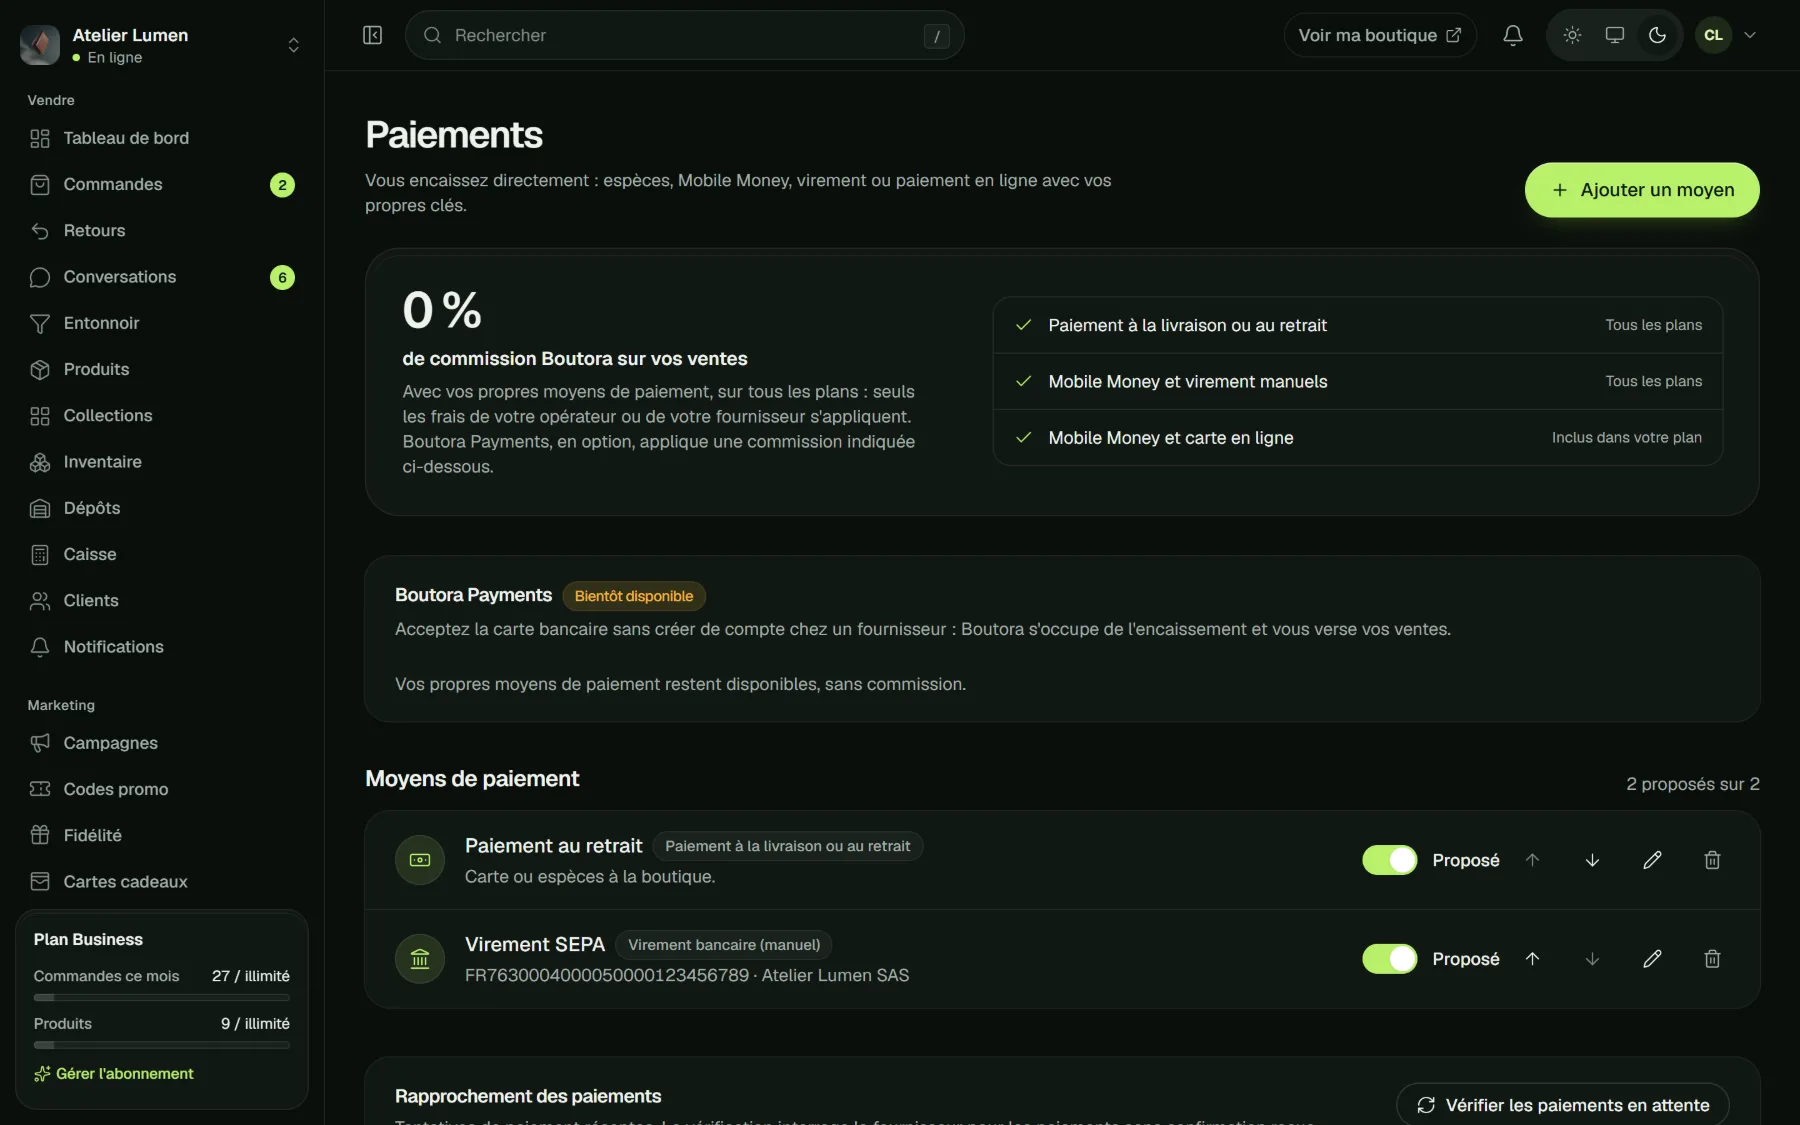Viewport: 1800px width, 1125px height.
Task: Click the Bientôt disponible badge
Action: point(633,596)
